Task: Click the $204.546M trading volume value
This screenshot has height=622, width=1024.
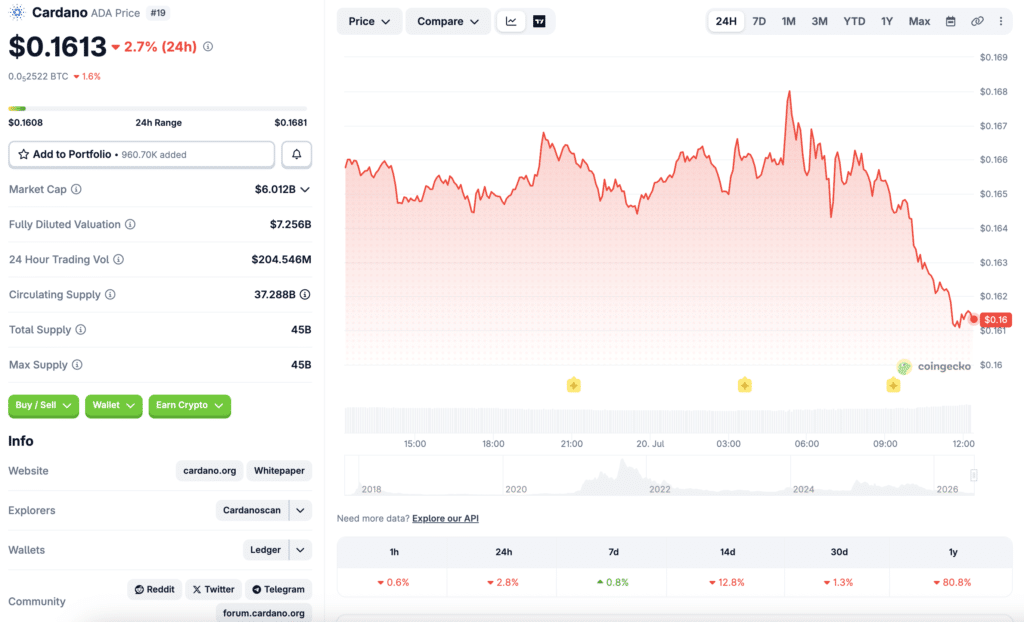Action: [281, 259]
